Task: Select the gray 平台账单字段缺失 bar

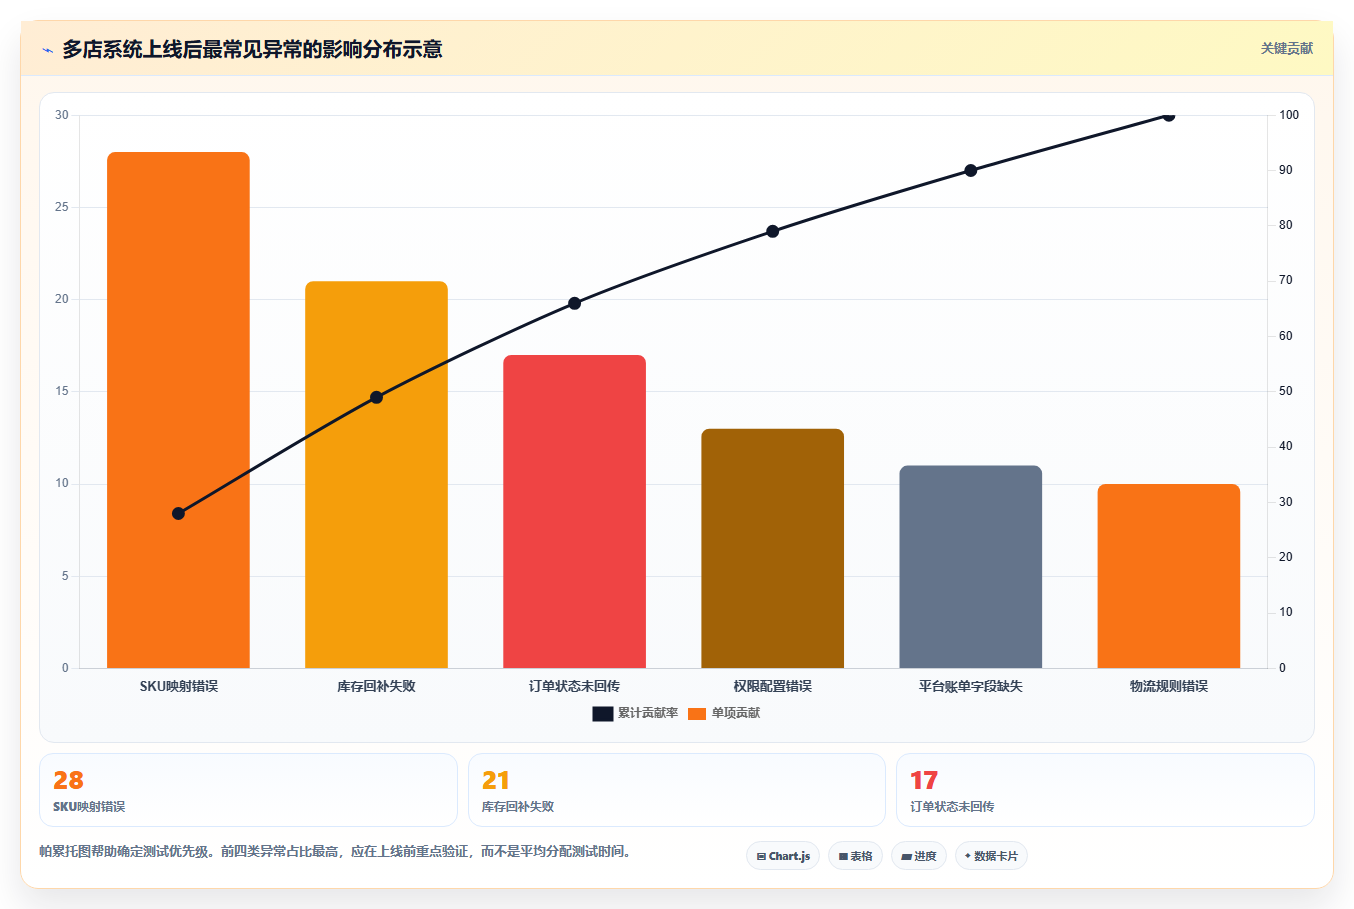Action: pos(970,566)
